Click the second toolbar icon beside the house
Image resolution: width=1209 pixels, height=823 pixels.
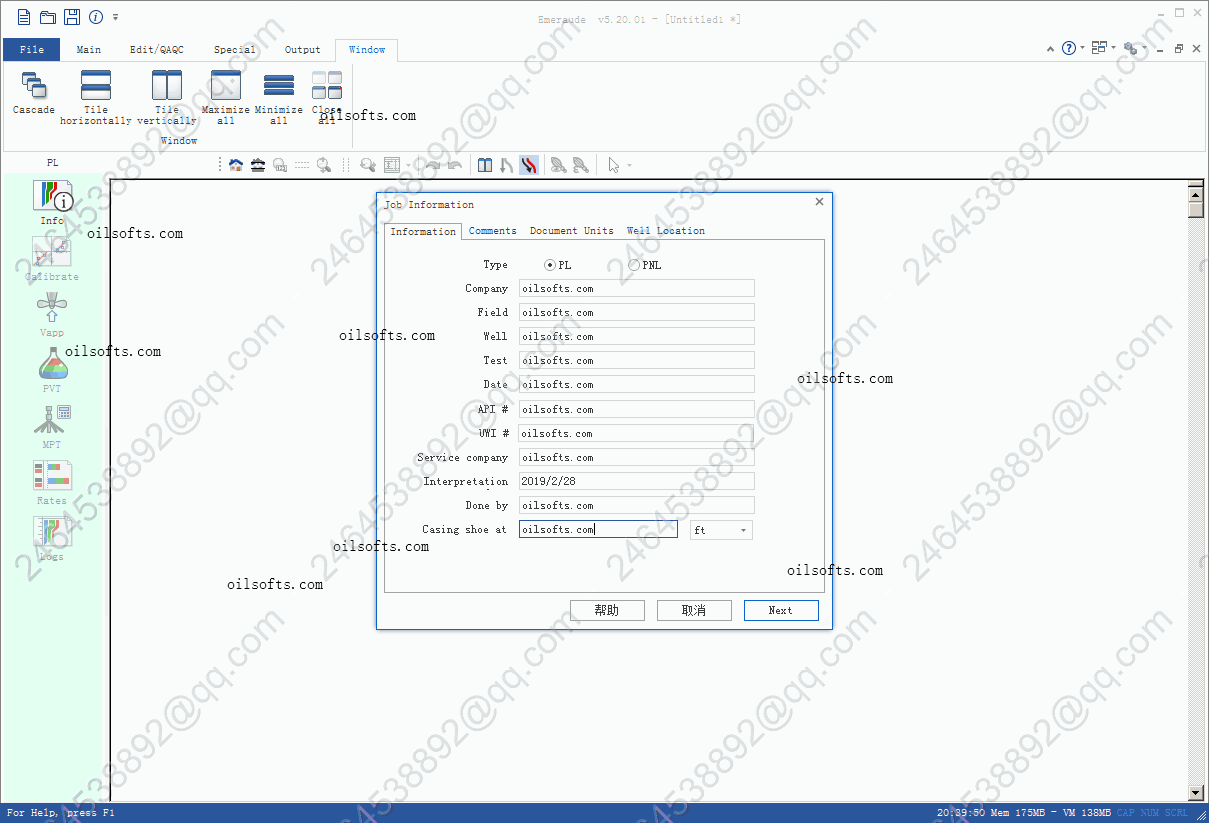(258, 165)
